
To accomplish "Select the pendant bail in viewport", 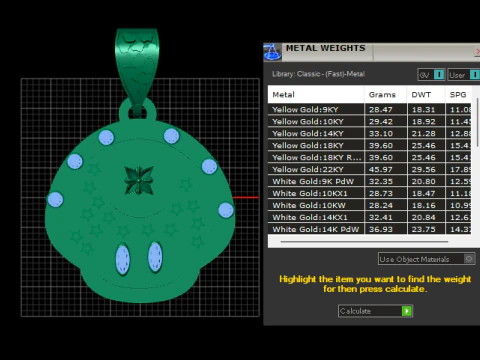I will coord(137,68).
